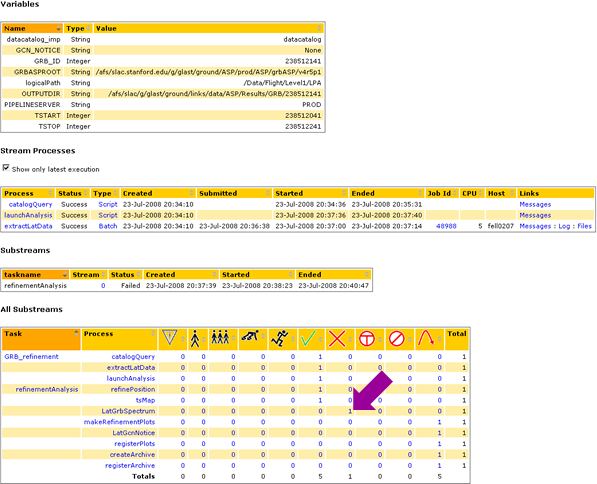Click the red circled T terminated icon
This screenshot has width=597, height=484.
(367, 339)
